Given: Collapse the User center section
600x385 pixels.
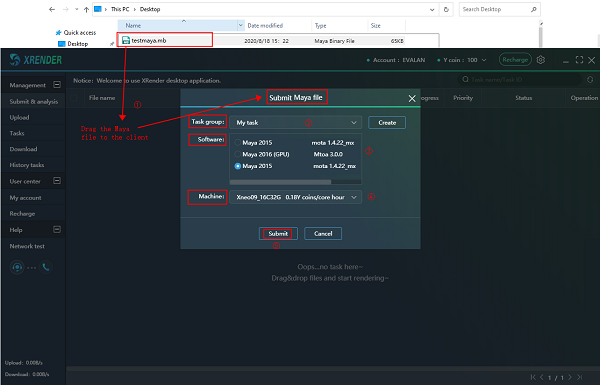Looking at the screenshot, I should click(x=57, y=181).
